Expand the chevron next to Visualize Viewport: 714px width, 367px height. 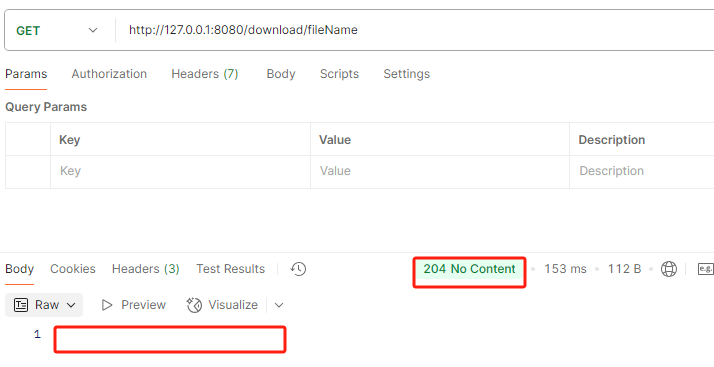point(279,305)
